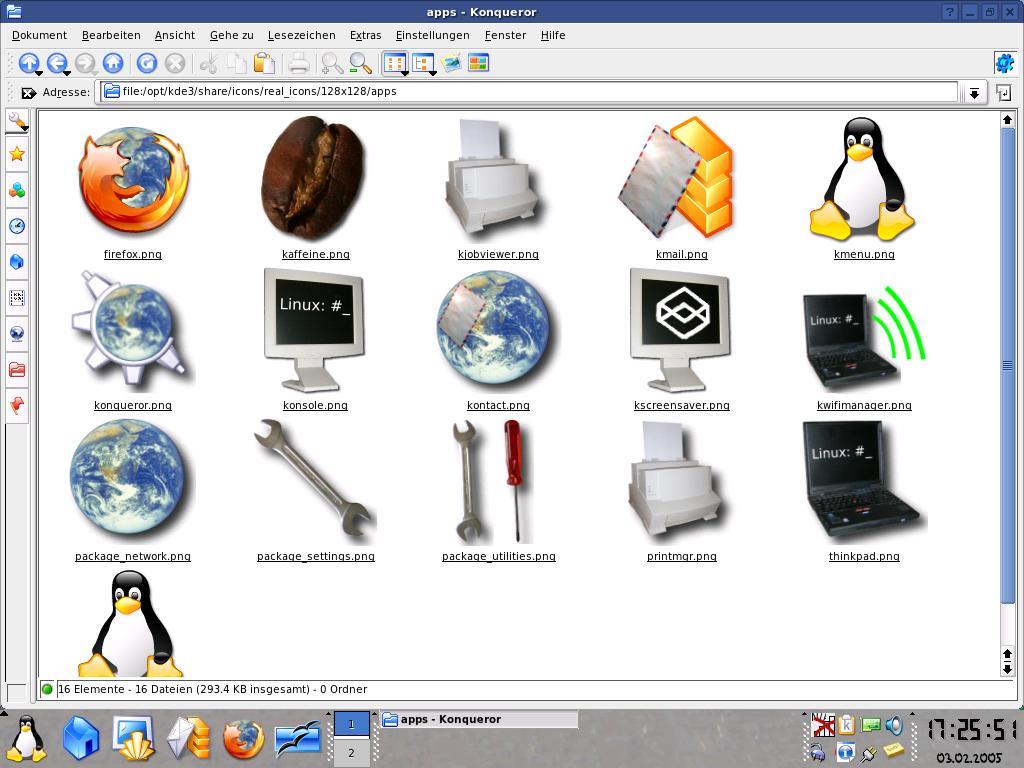Open the firefox.png file link
This screenshot has width=1024, height=768.
pyautogui.click(x=133, y=254)
